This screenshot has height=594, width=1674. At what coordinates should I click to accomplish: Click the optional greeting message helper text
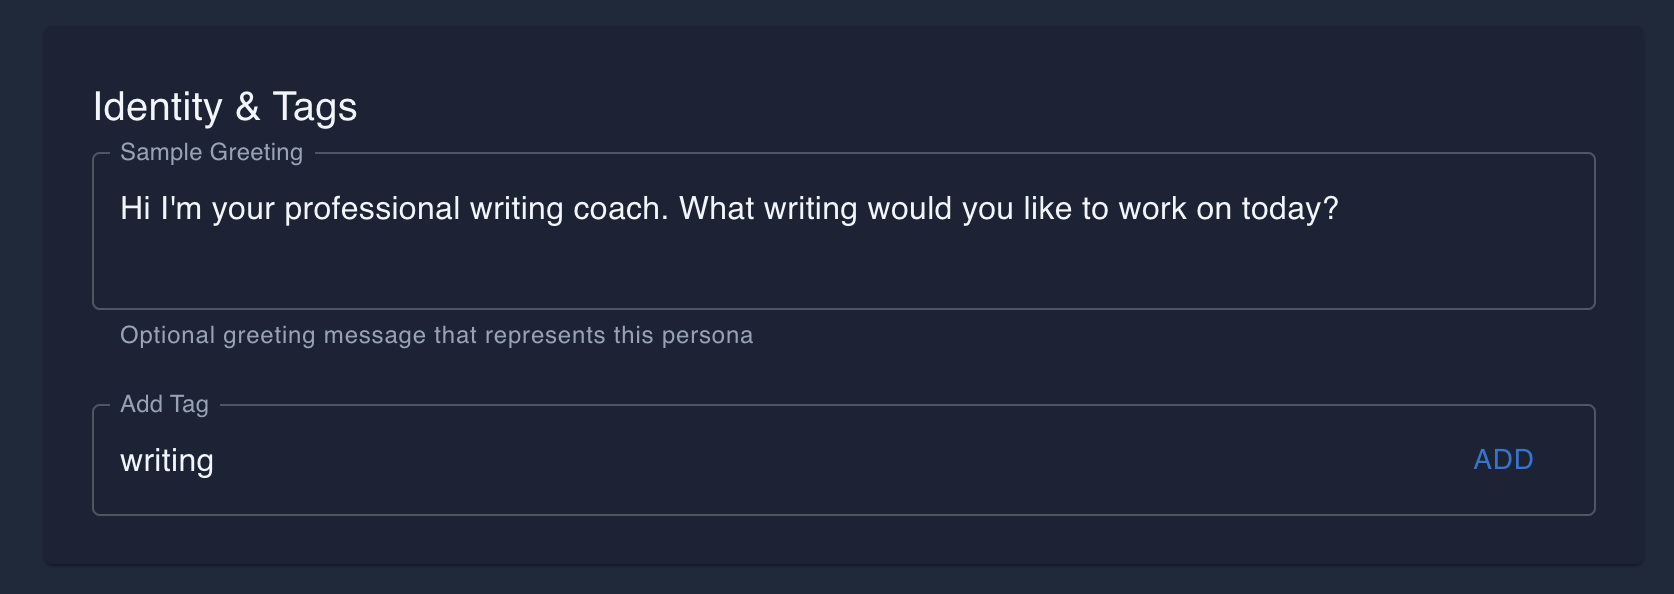pyautogui.click(x=436, y=336)
